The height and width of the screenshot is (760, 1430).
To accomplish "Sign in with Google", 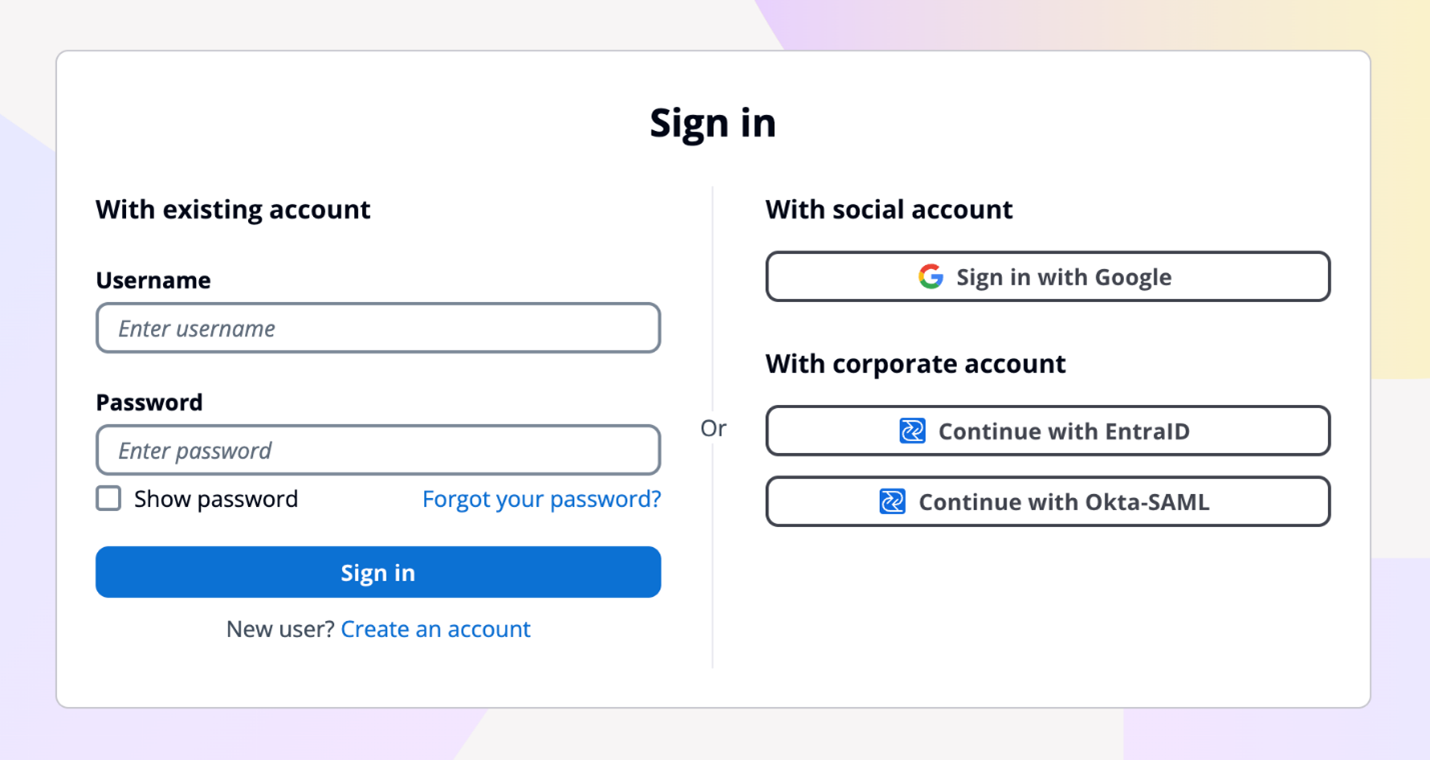I will pyautogui.click(x=1048, y=276).
